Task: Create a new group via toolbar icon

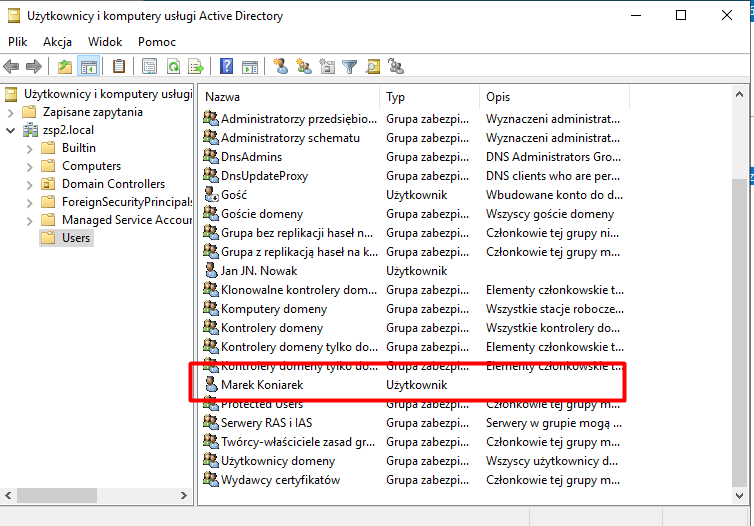Action: (304, 66)
